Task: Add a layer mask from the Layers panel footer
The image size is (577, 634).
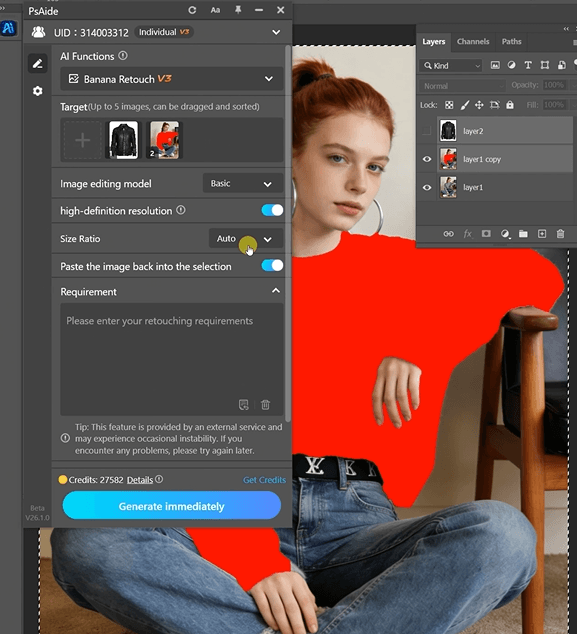Action: point(486,234)
